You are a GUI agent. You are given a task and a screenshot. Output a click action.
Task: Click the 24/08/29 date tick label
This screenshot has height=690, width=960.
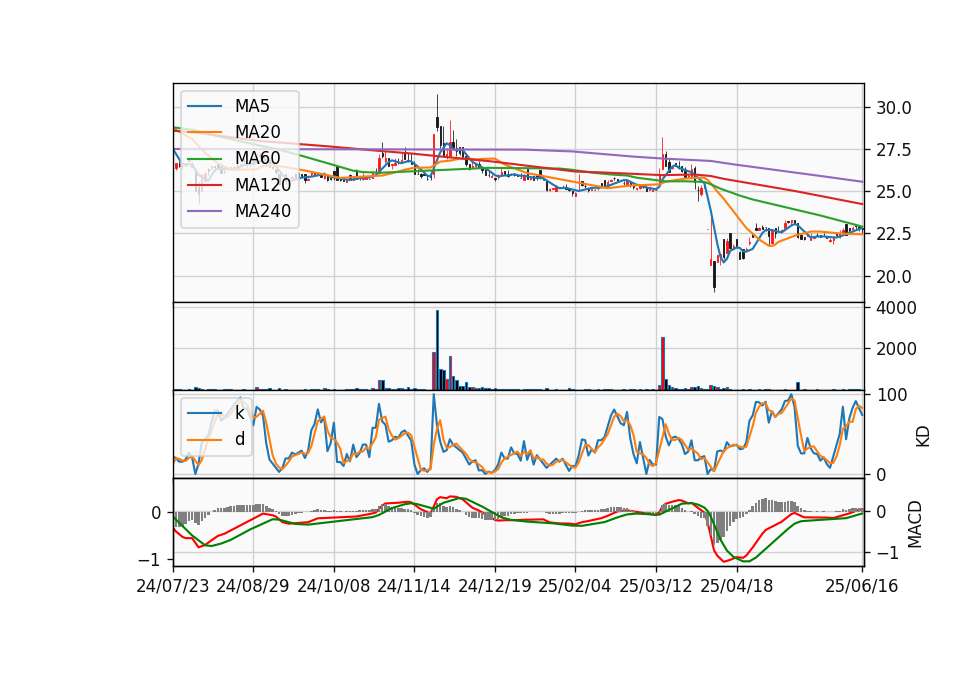click(x=253, y=586)
